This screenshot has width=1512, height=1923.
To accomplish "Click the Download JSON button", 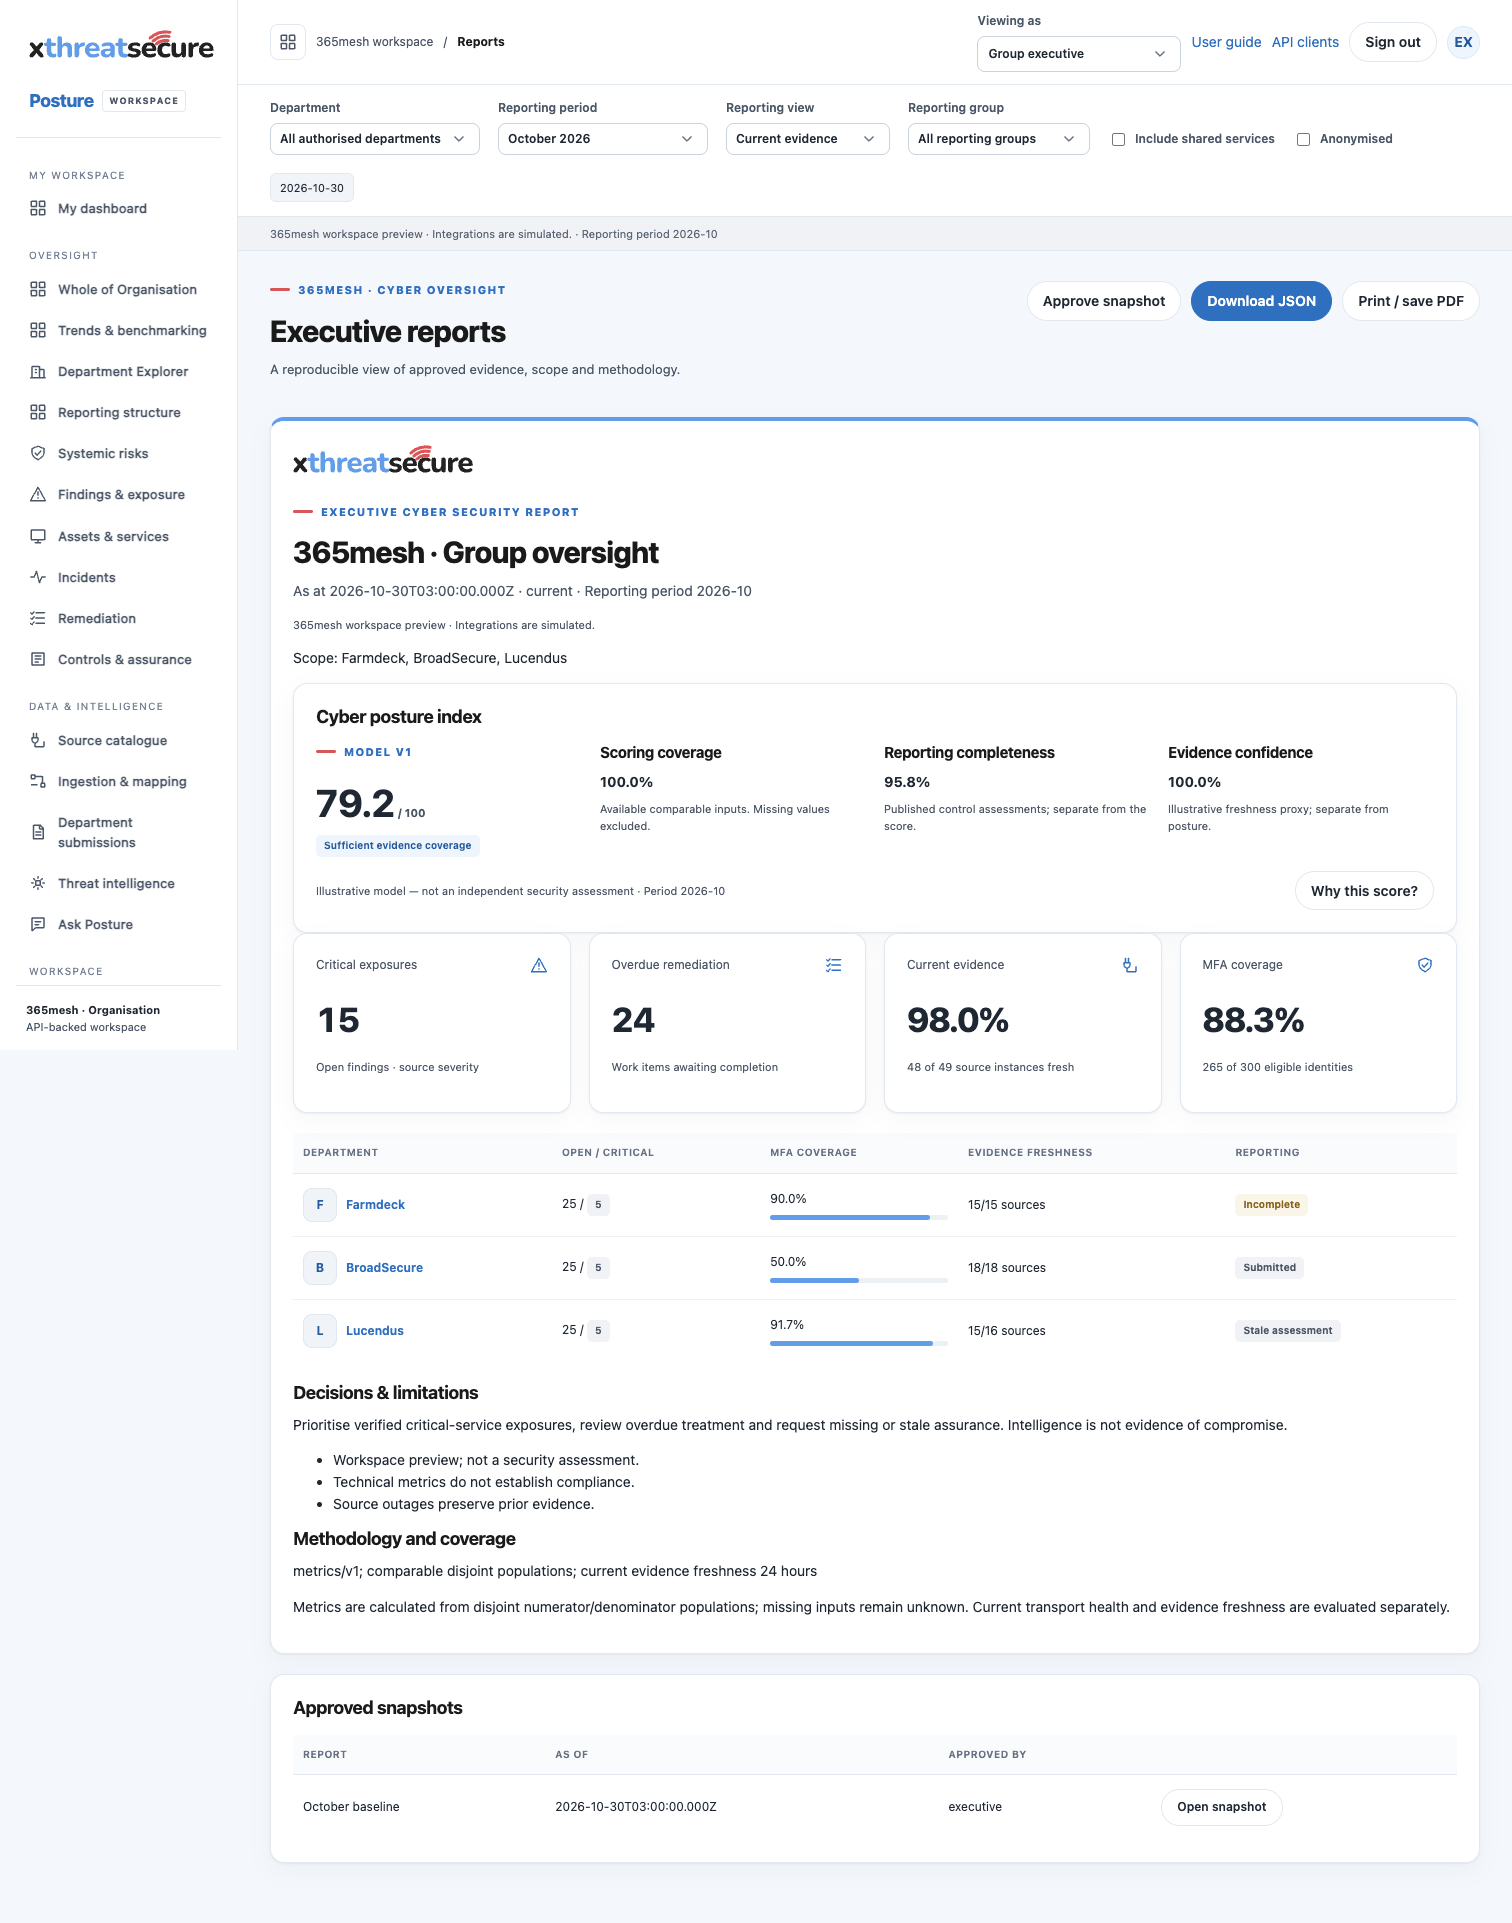I will (x=1261, y=301).
